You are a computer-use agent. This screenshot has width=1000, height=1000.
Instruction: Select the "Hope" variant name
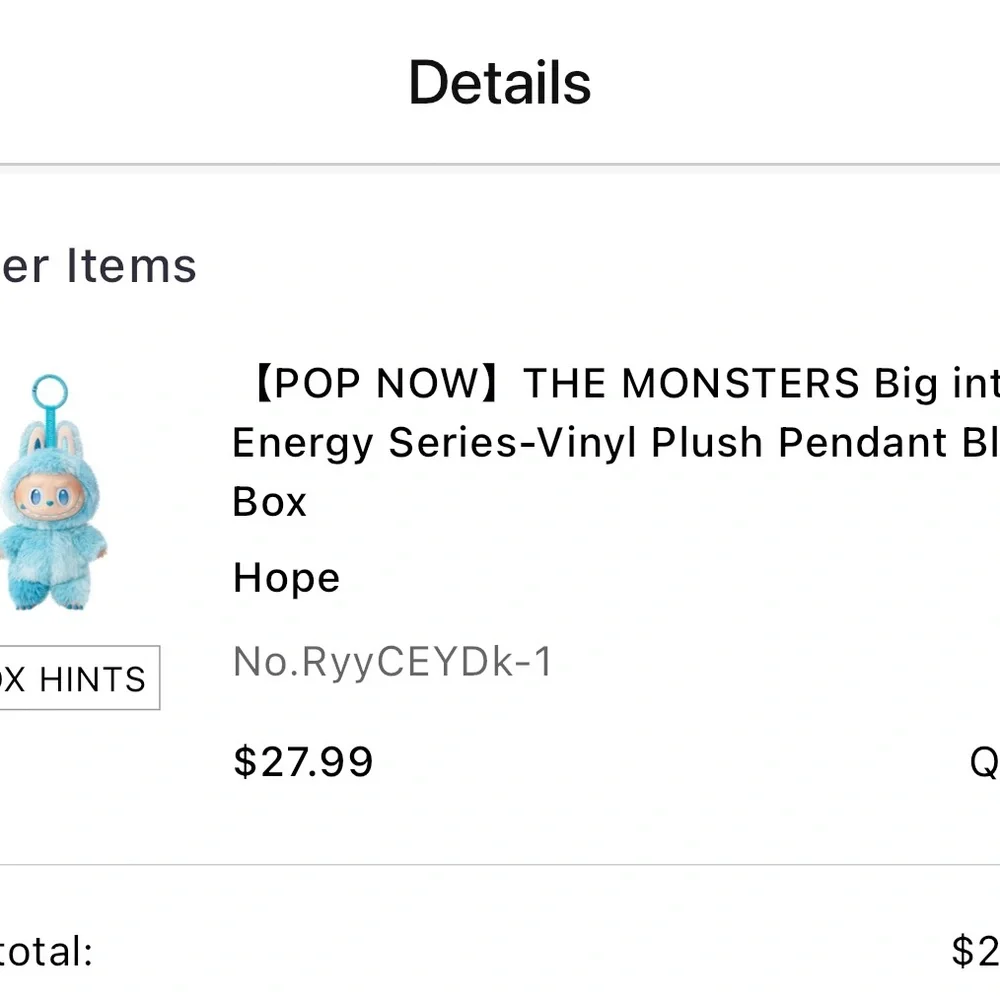coord(286,578)
